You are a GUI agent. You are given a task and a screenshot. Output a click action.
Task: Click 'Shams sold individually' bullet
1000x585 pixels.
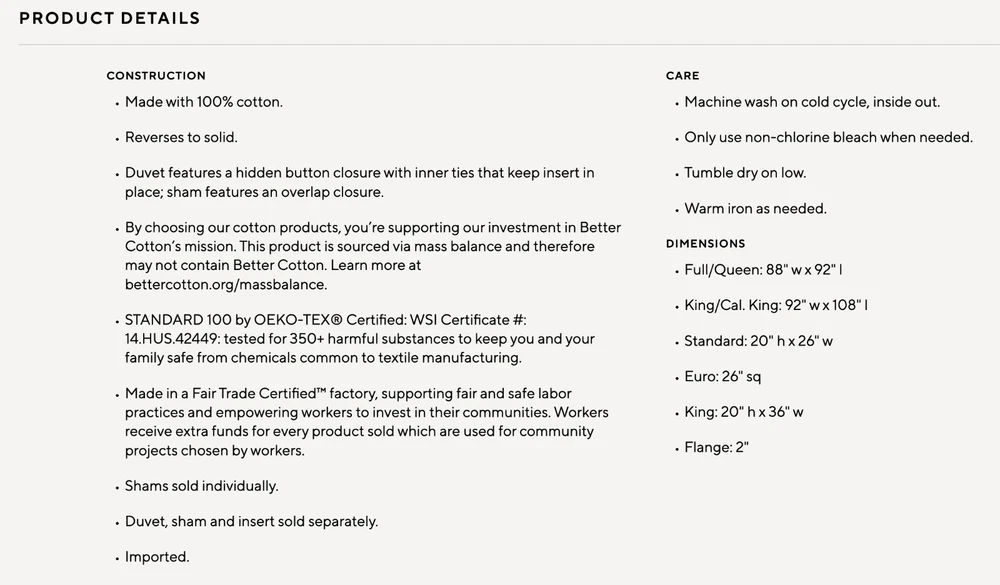tap(201, 486)
